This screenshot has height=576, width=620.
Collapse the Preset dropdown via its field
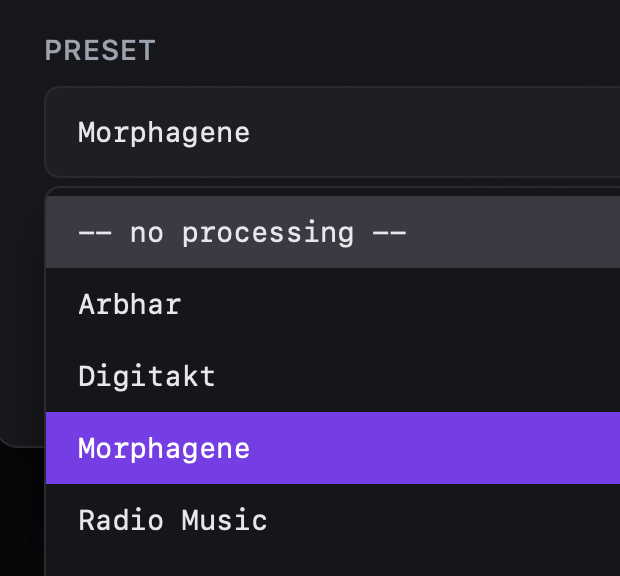pos(330,132)
